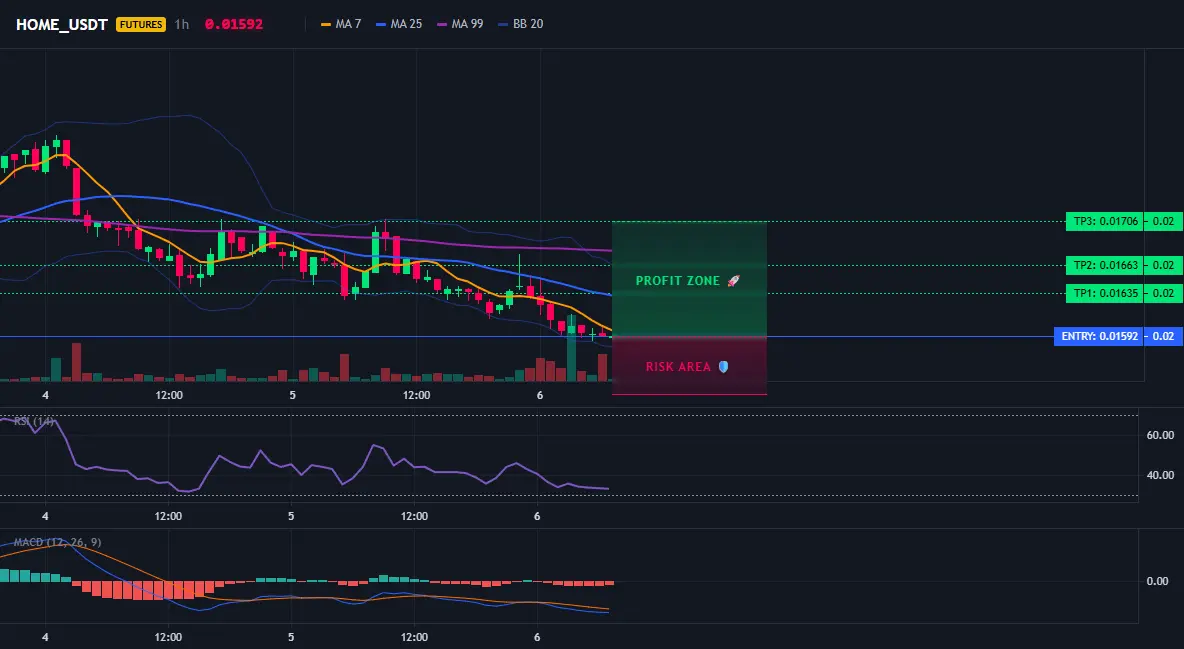Click the HOME_USDT symbol name

(x=62, y=24)
